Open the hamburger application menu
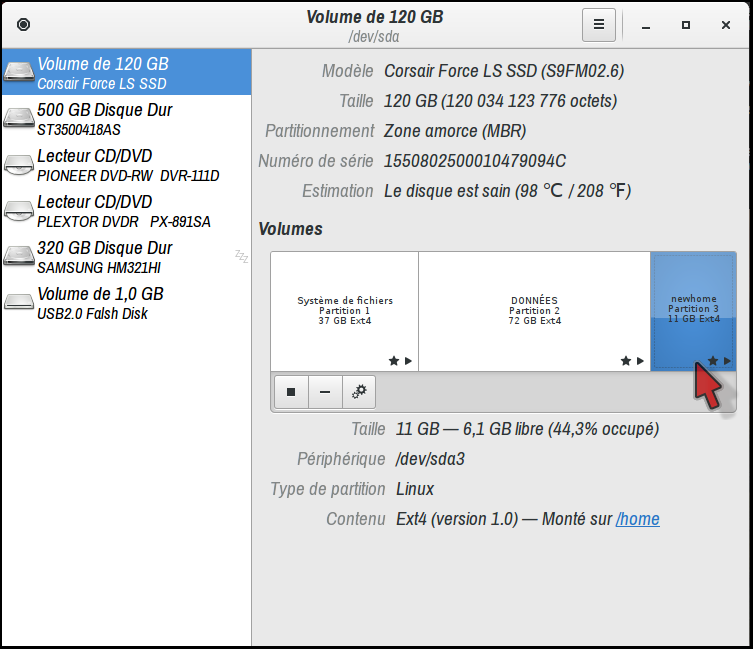Screen dimensions: 753x649 tap(598, 25)
